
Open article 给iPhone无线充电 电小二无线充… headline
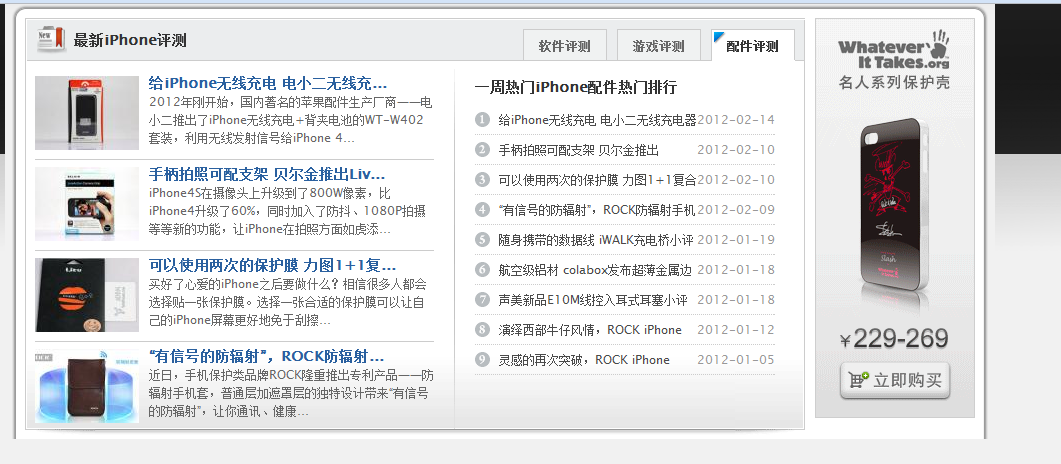(x=267, y=84)
